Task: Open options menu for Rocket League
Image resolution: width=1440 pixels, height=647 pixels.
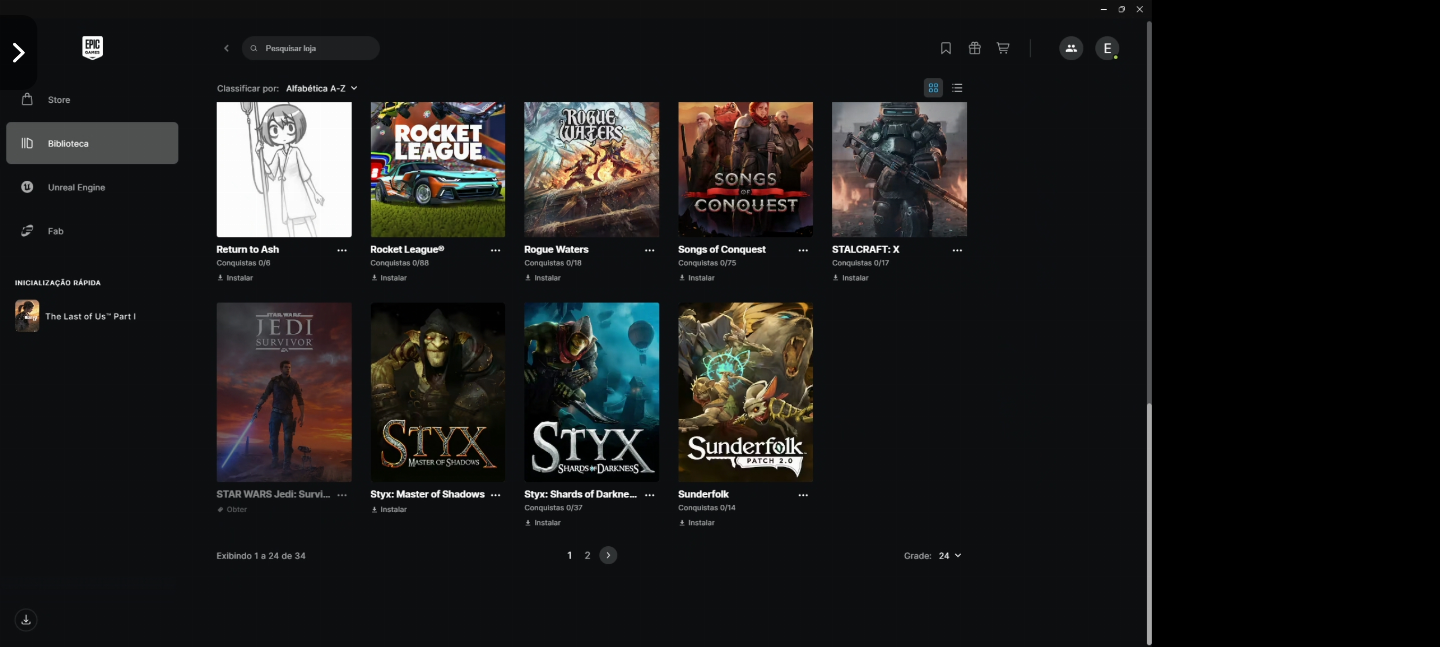Action: click(496, 250)
